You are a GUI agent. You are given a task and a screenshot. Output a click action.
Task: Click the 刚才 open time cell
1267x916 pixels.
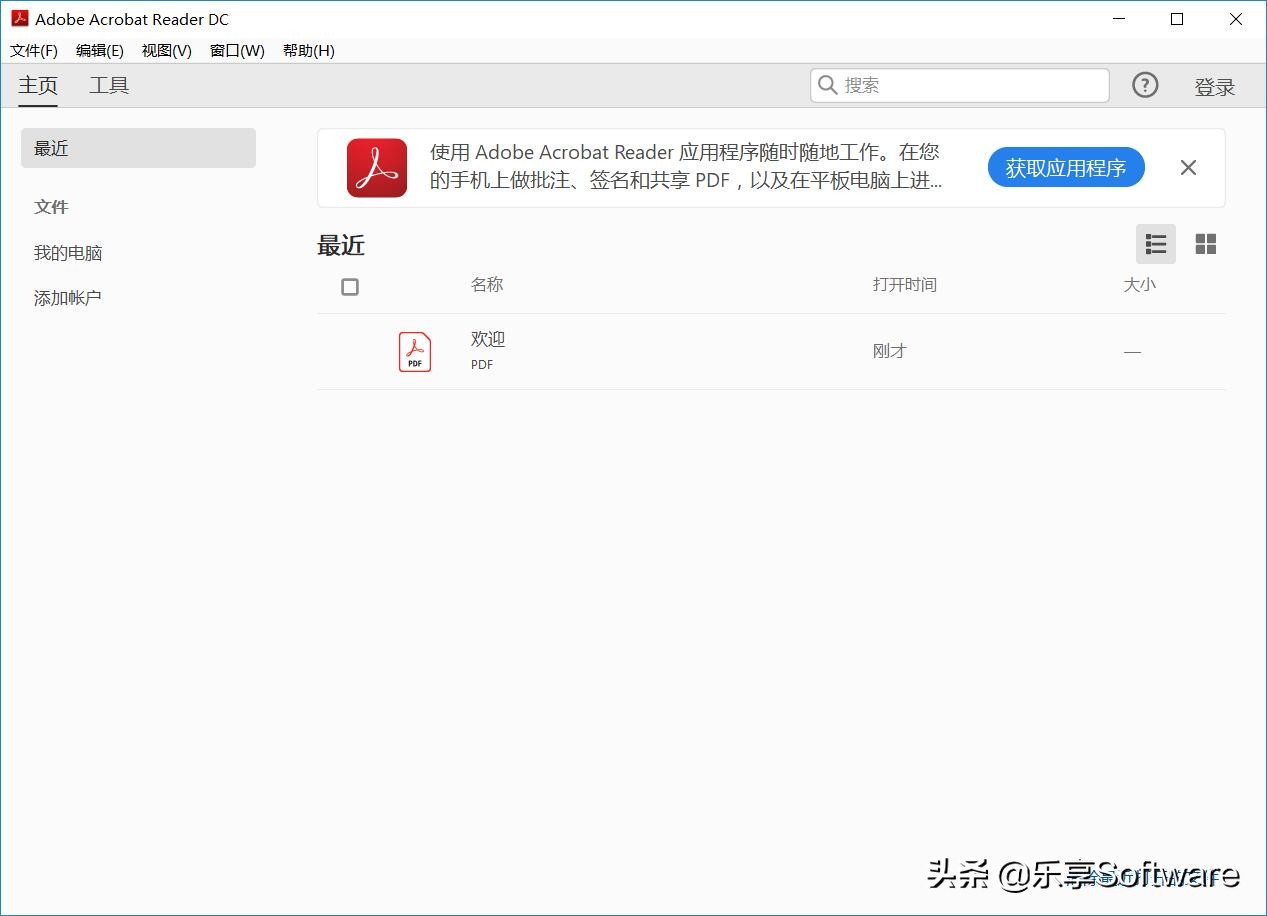coord(890,351)
